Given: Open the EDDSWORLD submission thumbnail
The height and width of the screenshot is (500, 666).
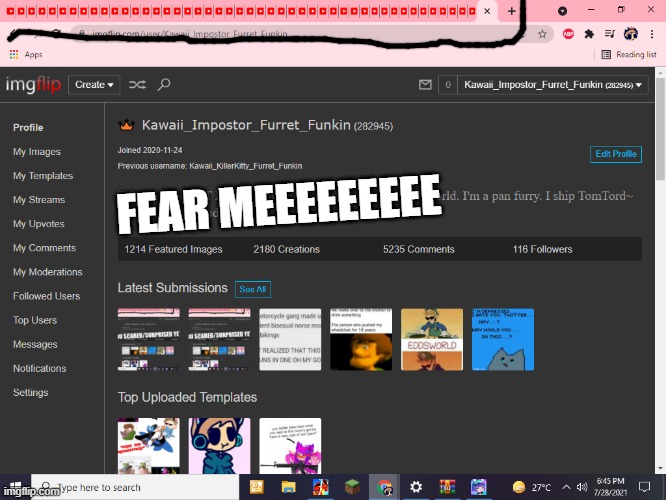Looking at the screenshot, I should click(x=432, y=339).
